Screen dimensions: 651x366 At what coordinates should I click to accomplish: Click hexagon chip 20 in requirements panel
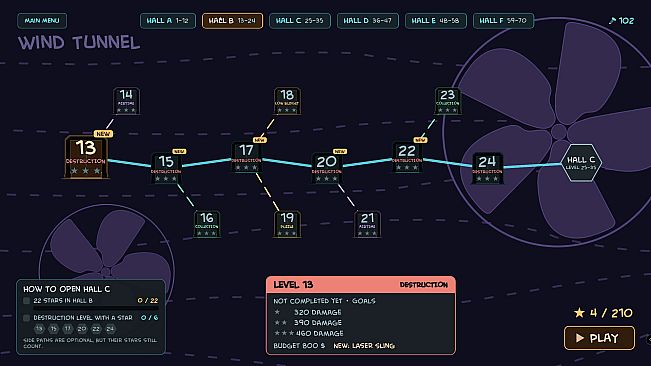82,329
